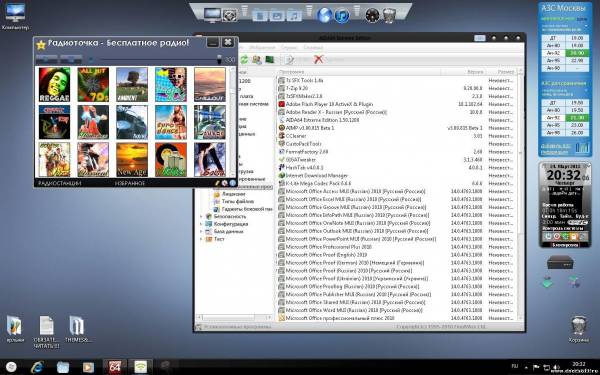This screenshot has height=375, width=600.
Task: Click the green power button in clock gadget
Action: (x=548, y=237)
